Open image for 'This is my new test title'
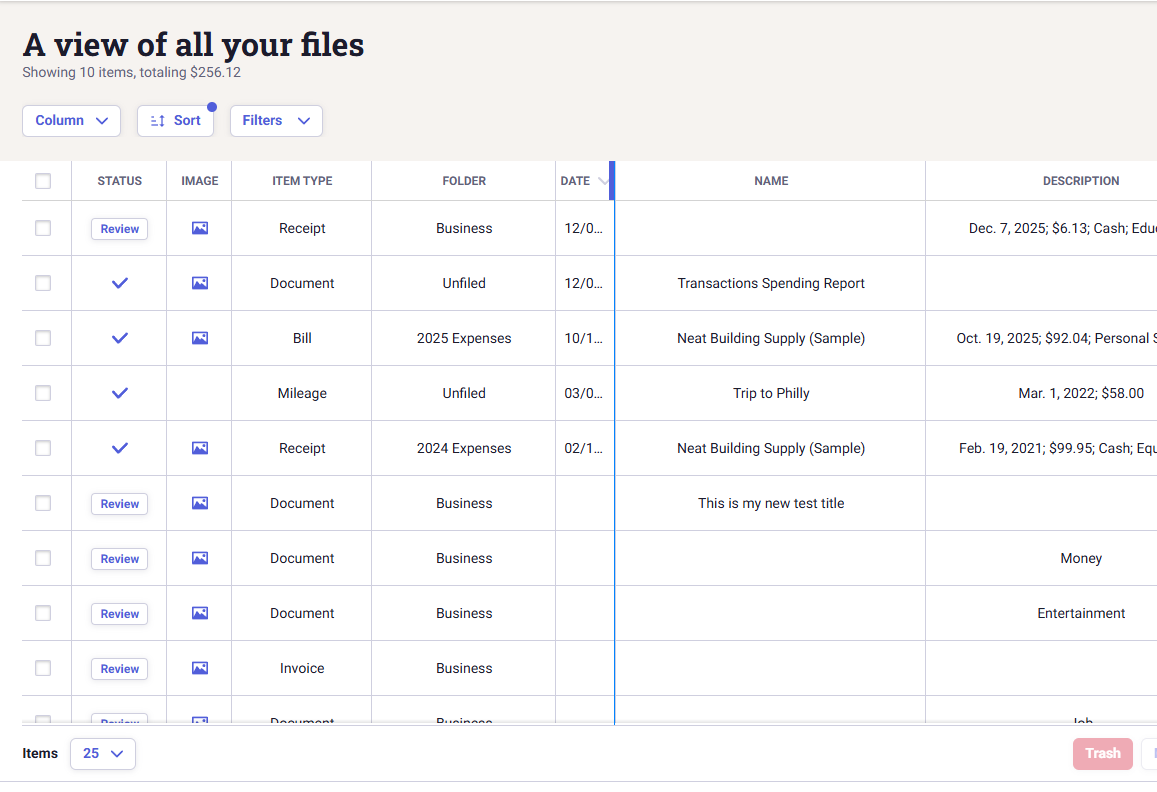Screen dimensions: 1157x792 click(x=200, y=503)
